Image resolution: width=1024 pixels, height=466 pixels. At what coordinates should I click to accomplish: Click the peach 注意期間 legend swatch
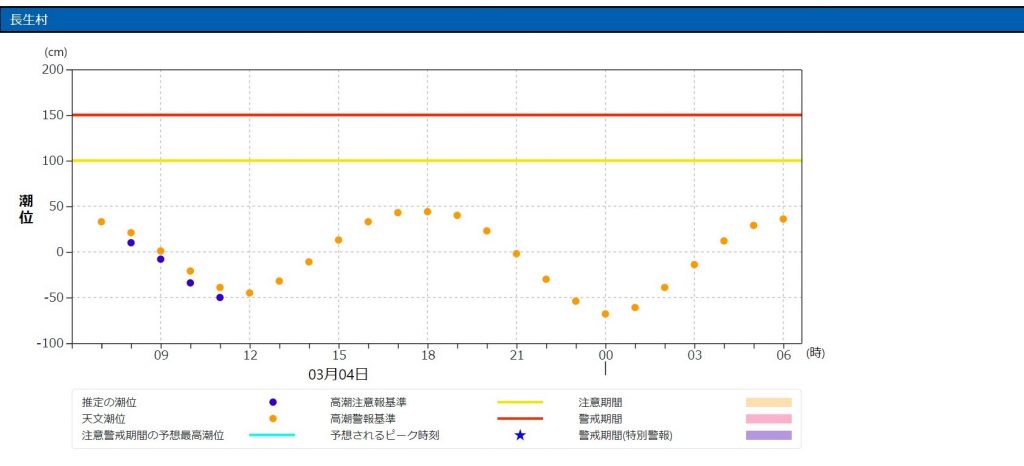click(769, 402)
